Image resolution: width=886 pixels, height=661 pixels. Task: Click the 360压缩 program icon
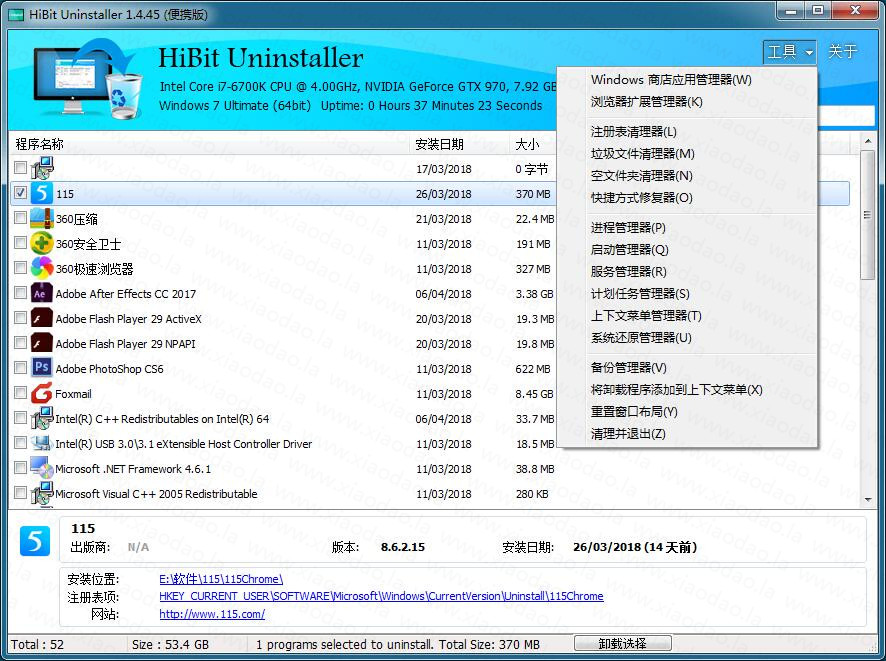(x=42, y=218)
